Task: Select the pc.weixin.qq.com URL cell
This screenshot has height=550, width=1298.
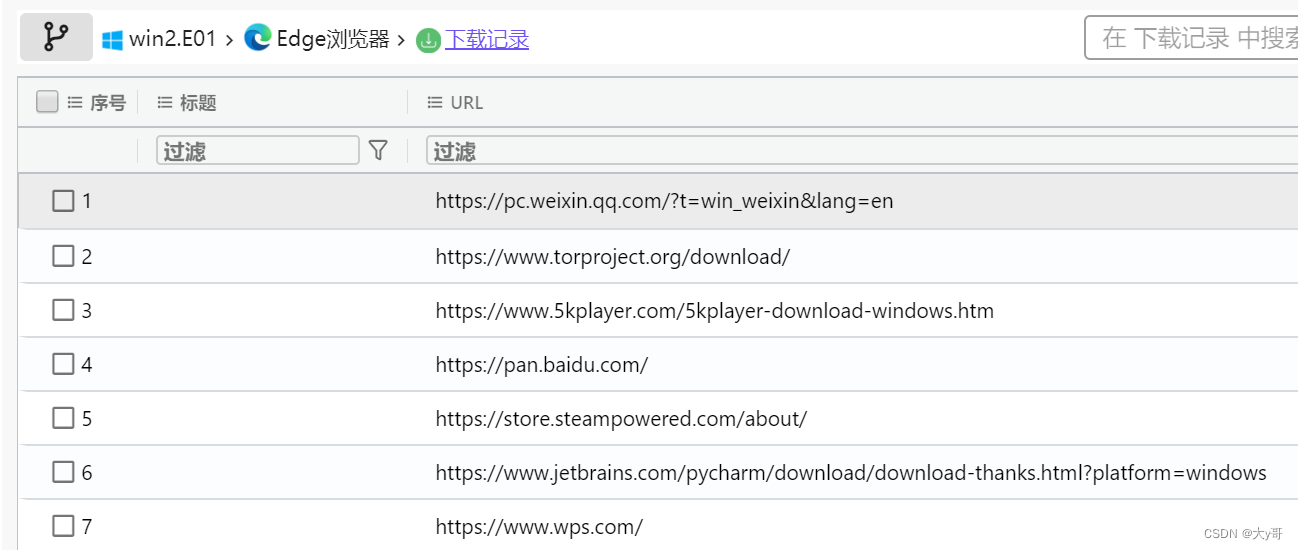Action: click(x=664, y=201)
